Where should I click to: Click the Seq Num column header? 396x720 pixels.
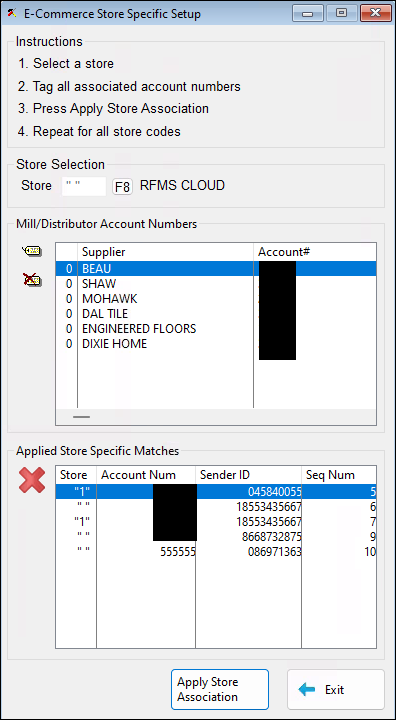(x=339, y=475)
